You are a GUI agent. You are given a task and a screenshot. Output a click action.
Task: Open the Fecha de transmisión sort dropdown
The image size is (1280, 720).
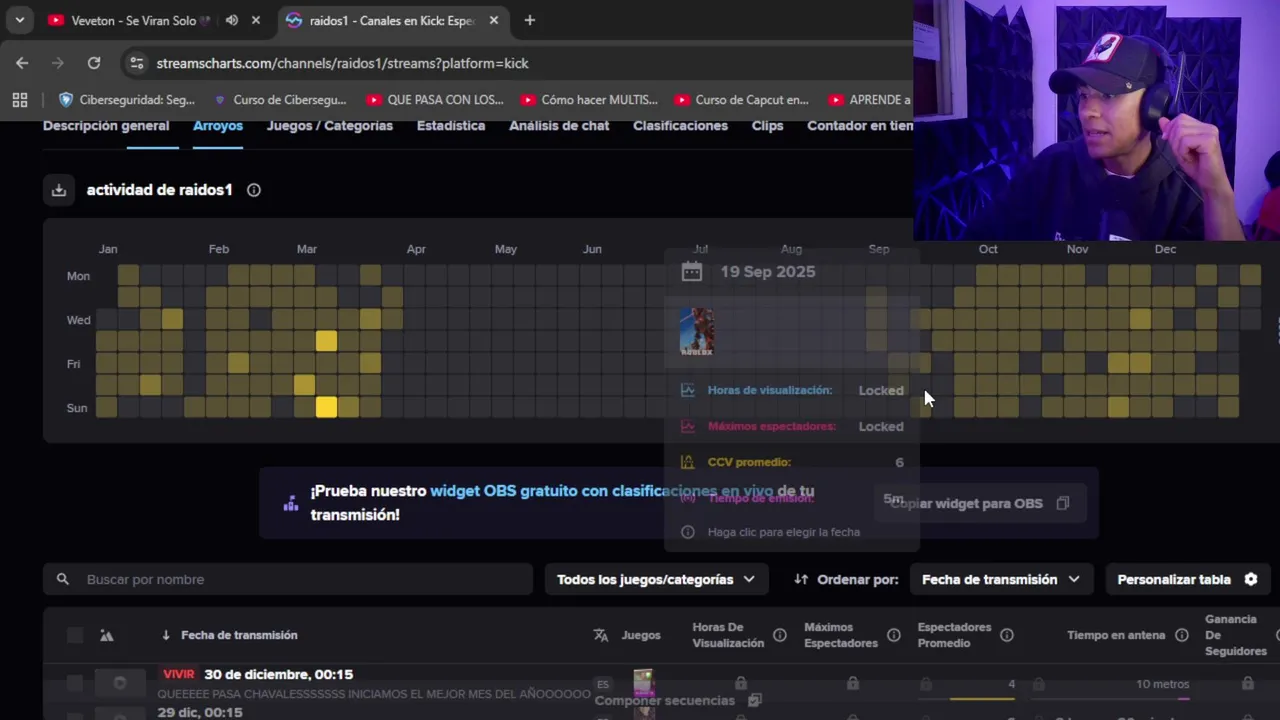click(1001, 579)
